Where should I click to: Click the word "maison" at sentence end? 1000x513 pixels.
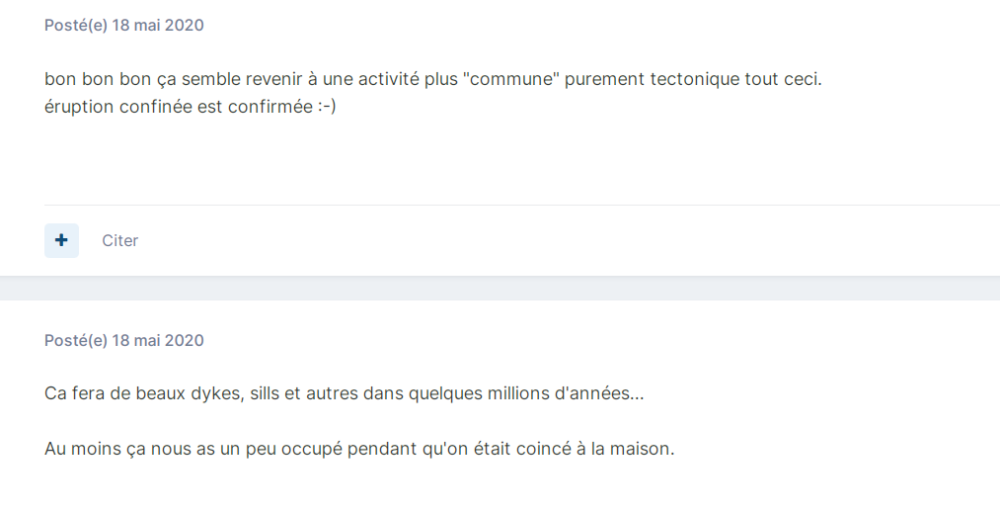[647, 449]
